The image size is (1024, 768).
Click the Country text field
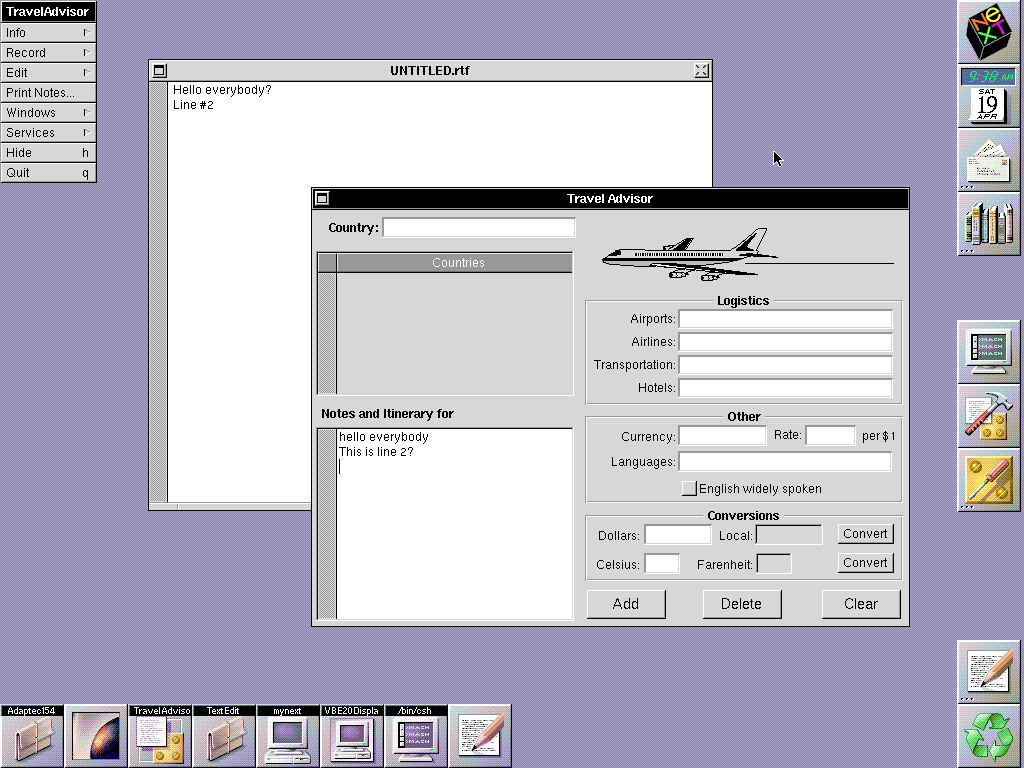pyautogui.click(x=478, y=228)
